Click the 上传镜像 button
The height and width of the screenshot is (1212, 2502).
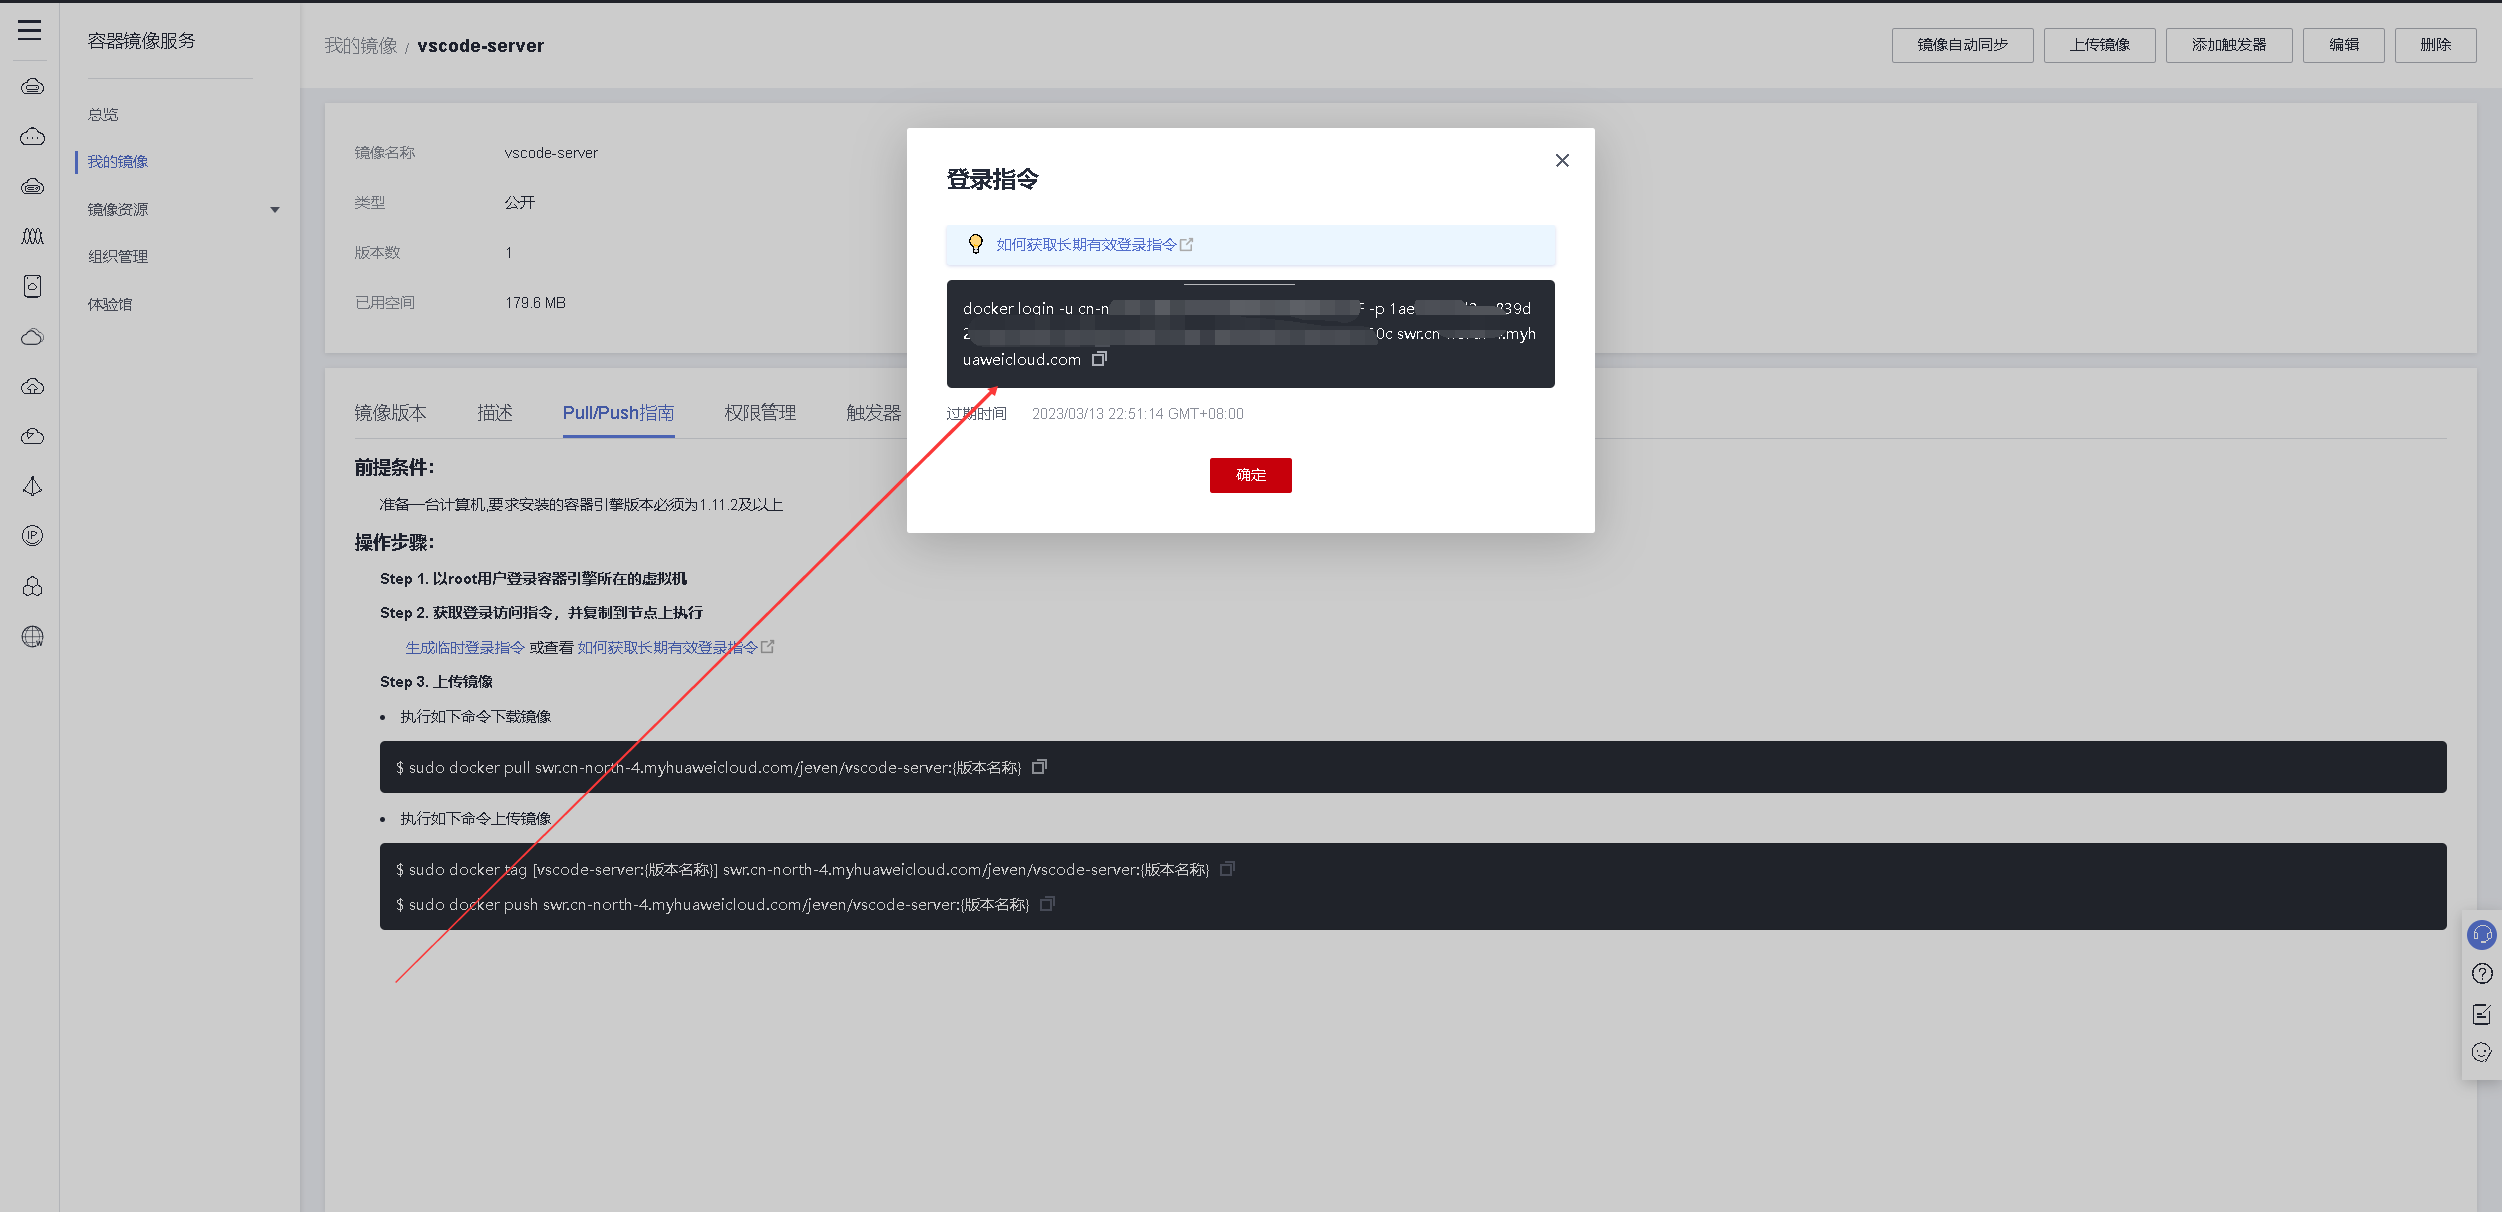2099,45
